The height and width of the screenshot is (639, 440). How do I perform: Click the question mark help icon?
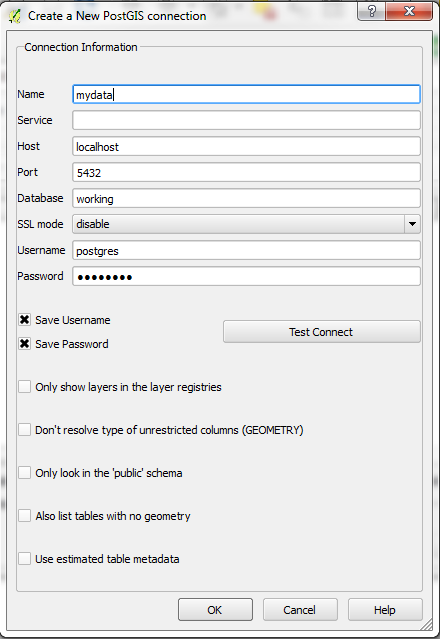(371, 11)
